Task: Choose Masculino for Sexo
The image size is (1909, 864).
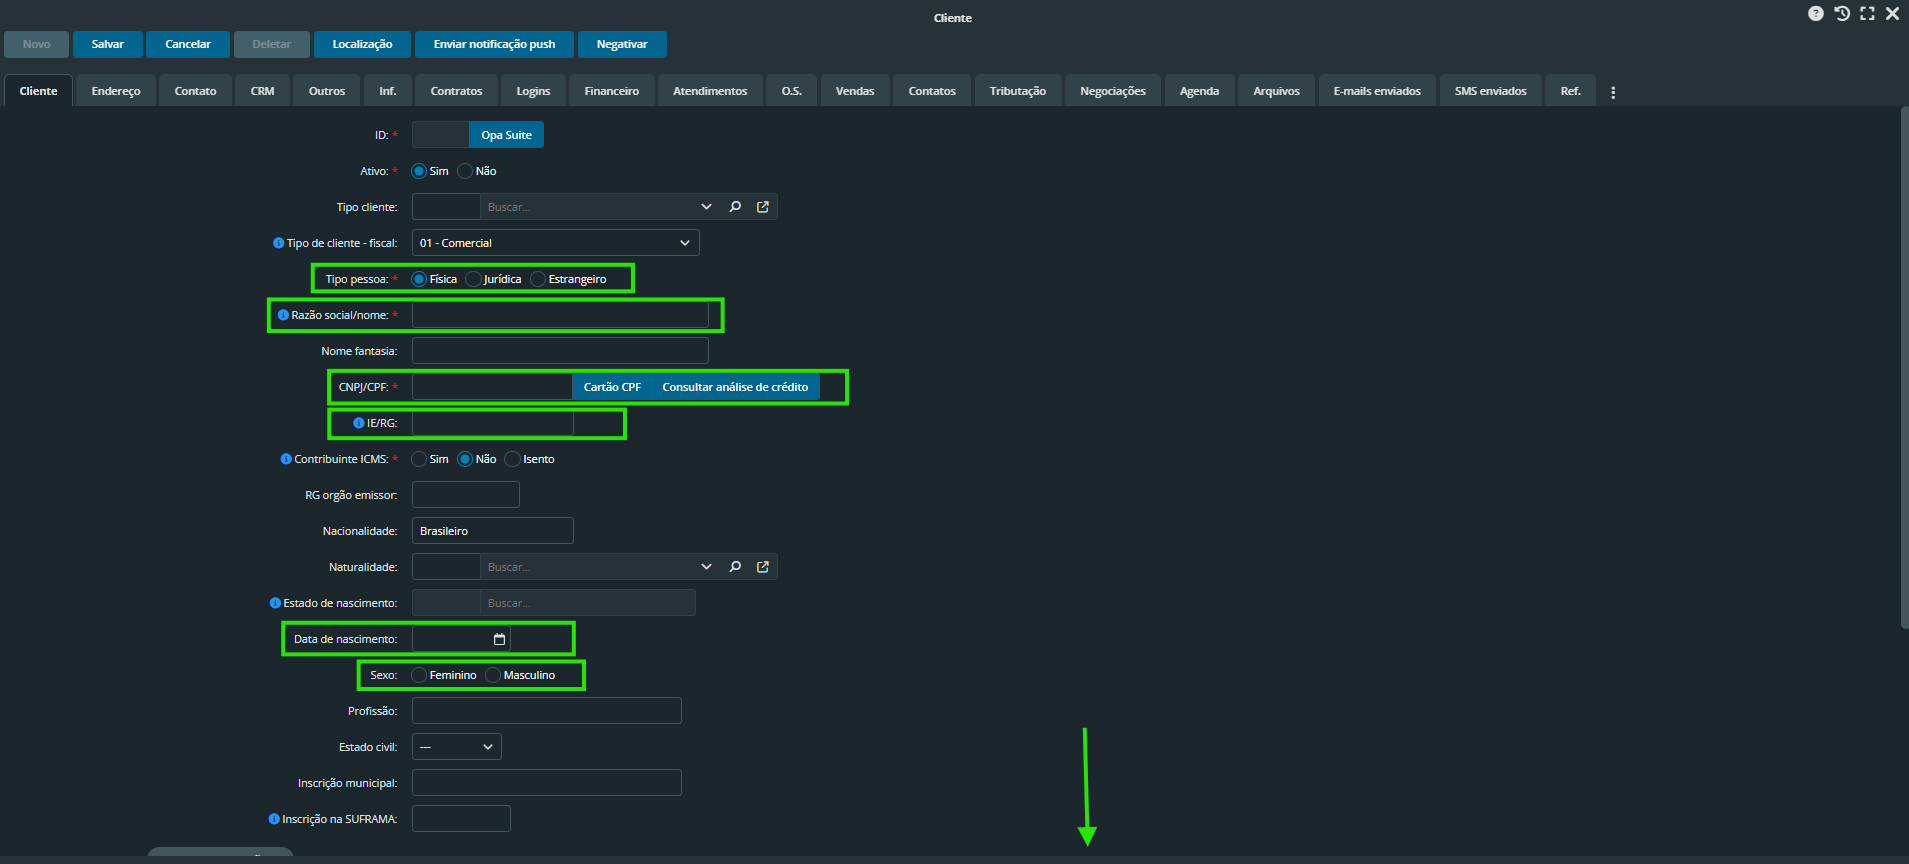Action: pos(493,675)
